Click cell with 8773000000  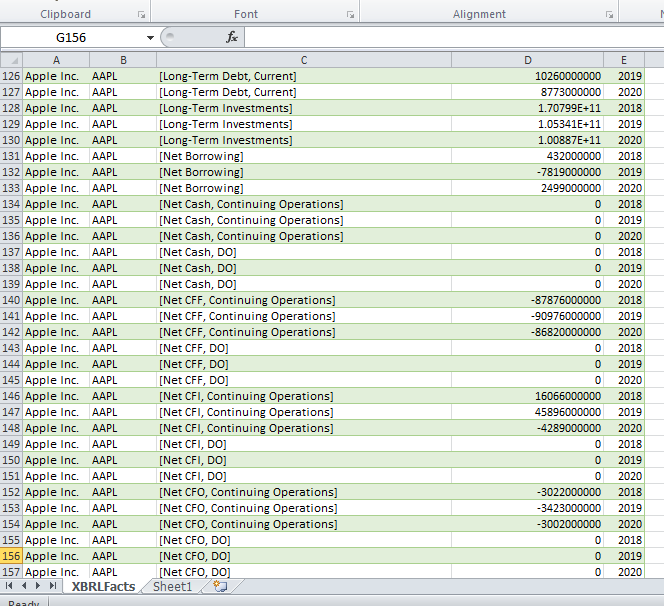click(x=528, y=92)
